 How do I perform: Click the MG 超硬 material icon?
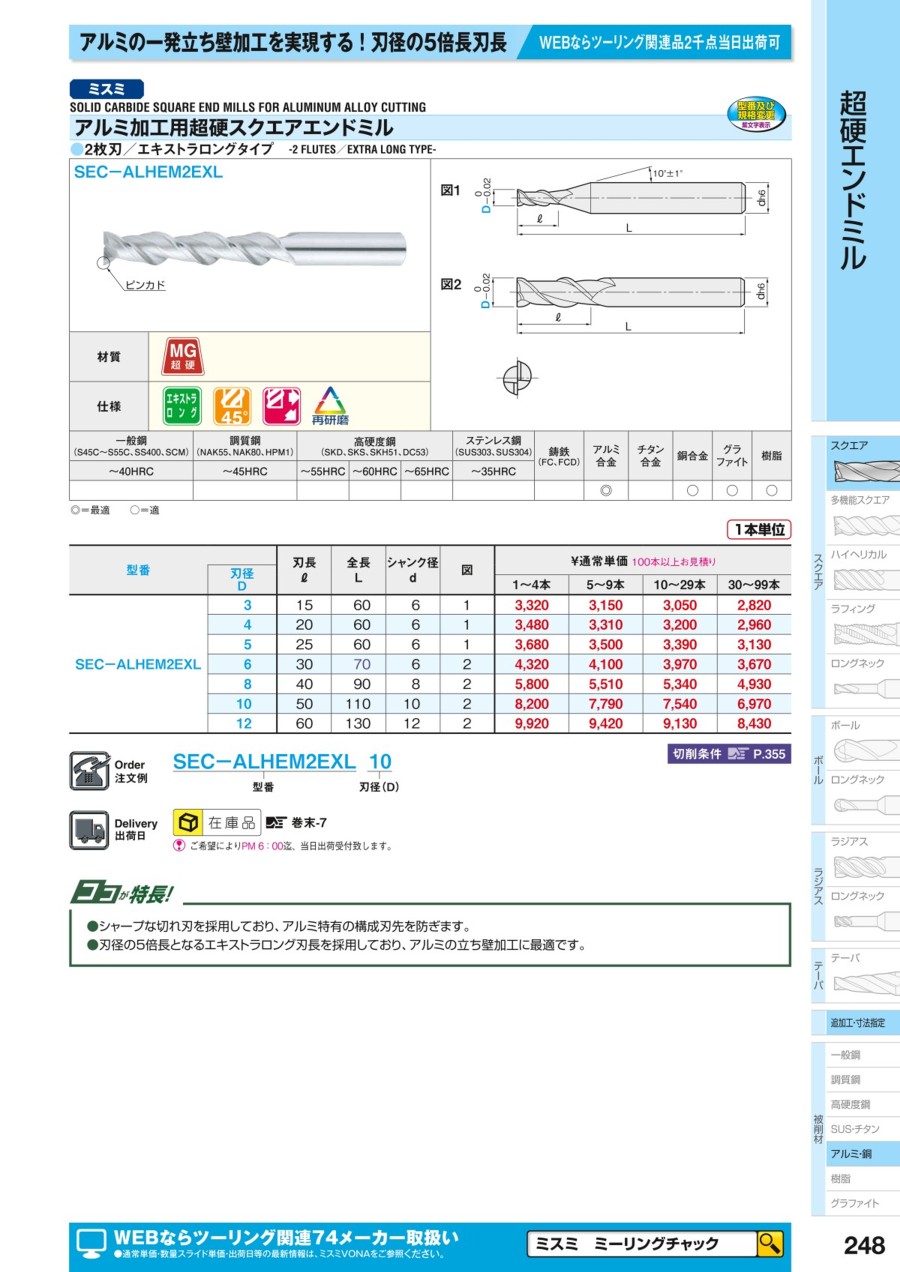coord(182,356)
